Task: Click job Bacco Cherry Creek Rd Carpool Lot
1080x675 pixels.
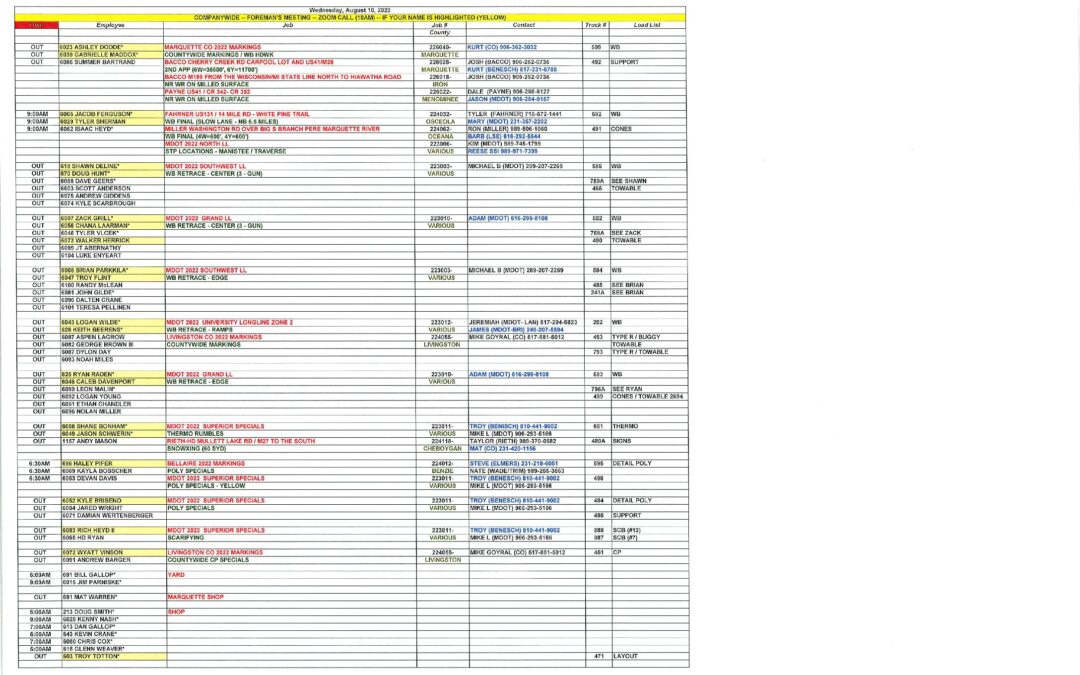Action: (249, 62)
